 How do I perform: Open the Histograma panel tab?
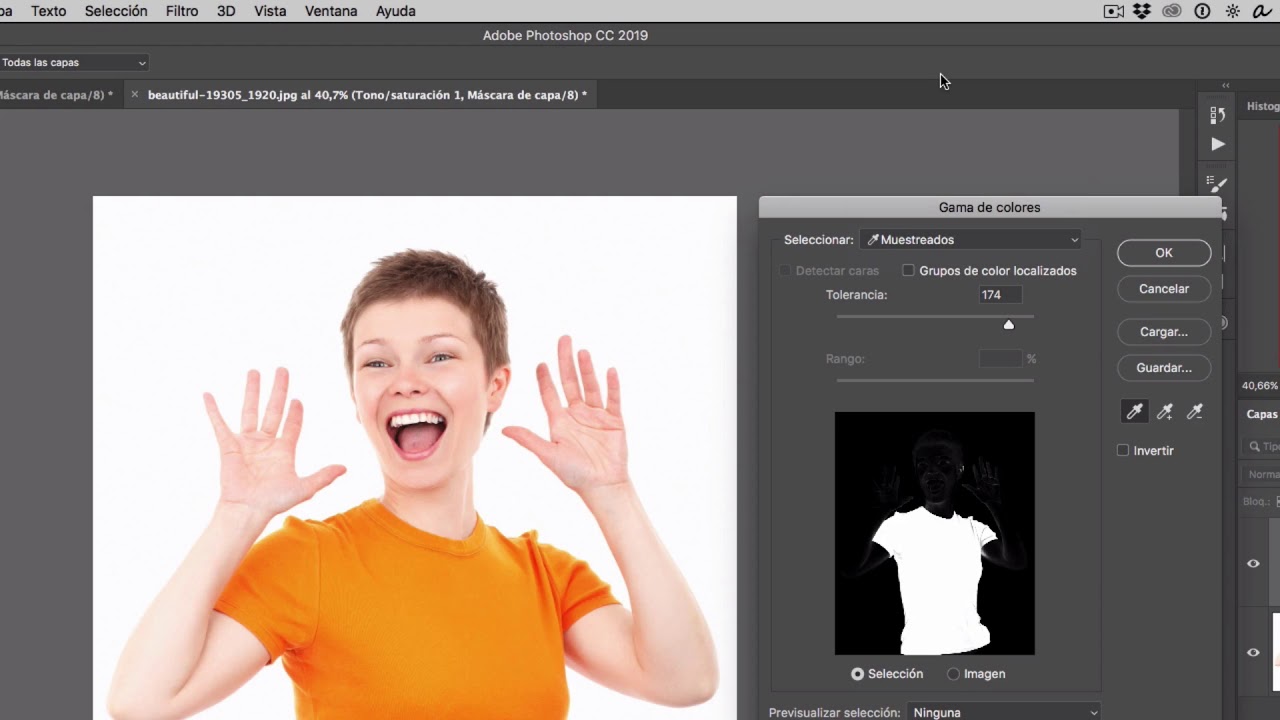(x=1262, y=106)
